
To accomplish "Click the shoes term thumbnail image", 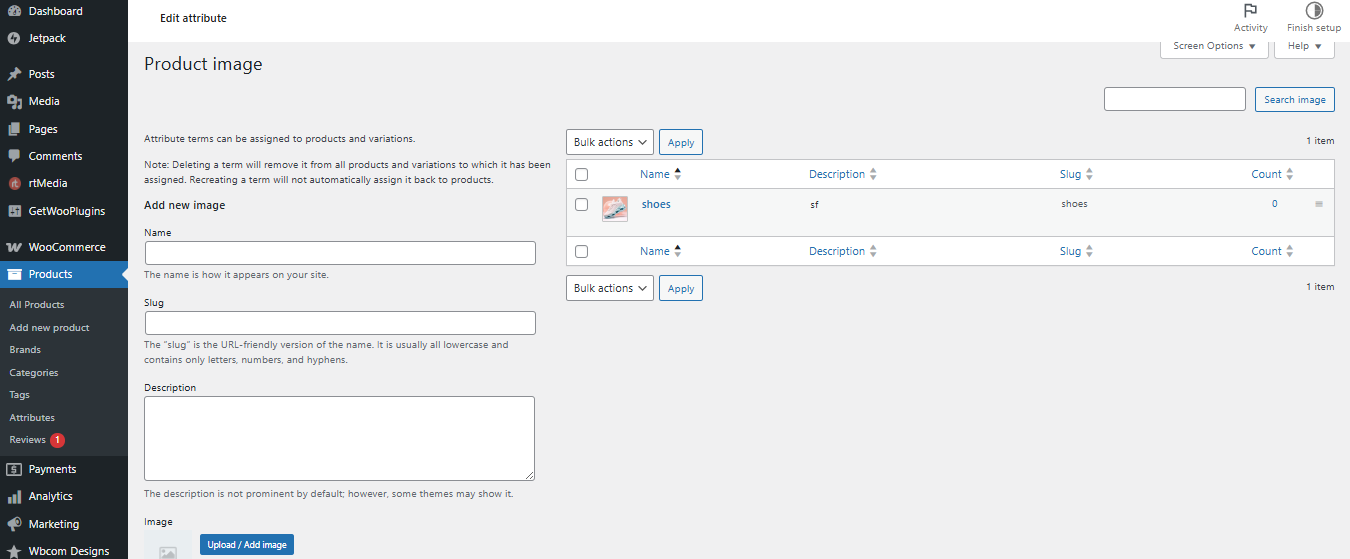I will (x=615, y=208).
